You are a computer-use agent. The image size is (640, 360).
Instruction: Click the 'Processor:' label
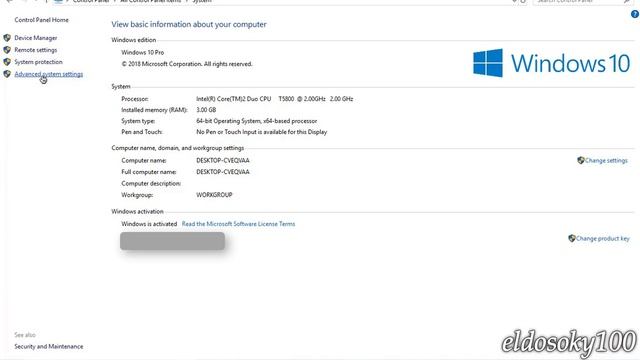pyautogui.click(x=135, y=99)
